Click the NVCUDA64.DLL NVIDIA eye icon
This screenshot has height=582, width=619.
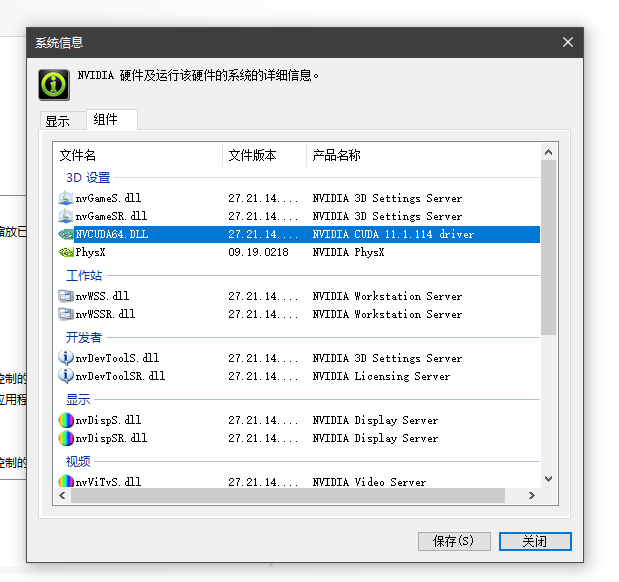click(x=66, y=234)
